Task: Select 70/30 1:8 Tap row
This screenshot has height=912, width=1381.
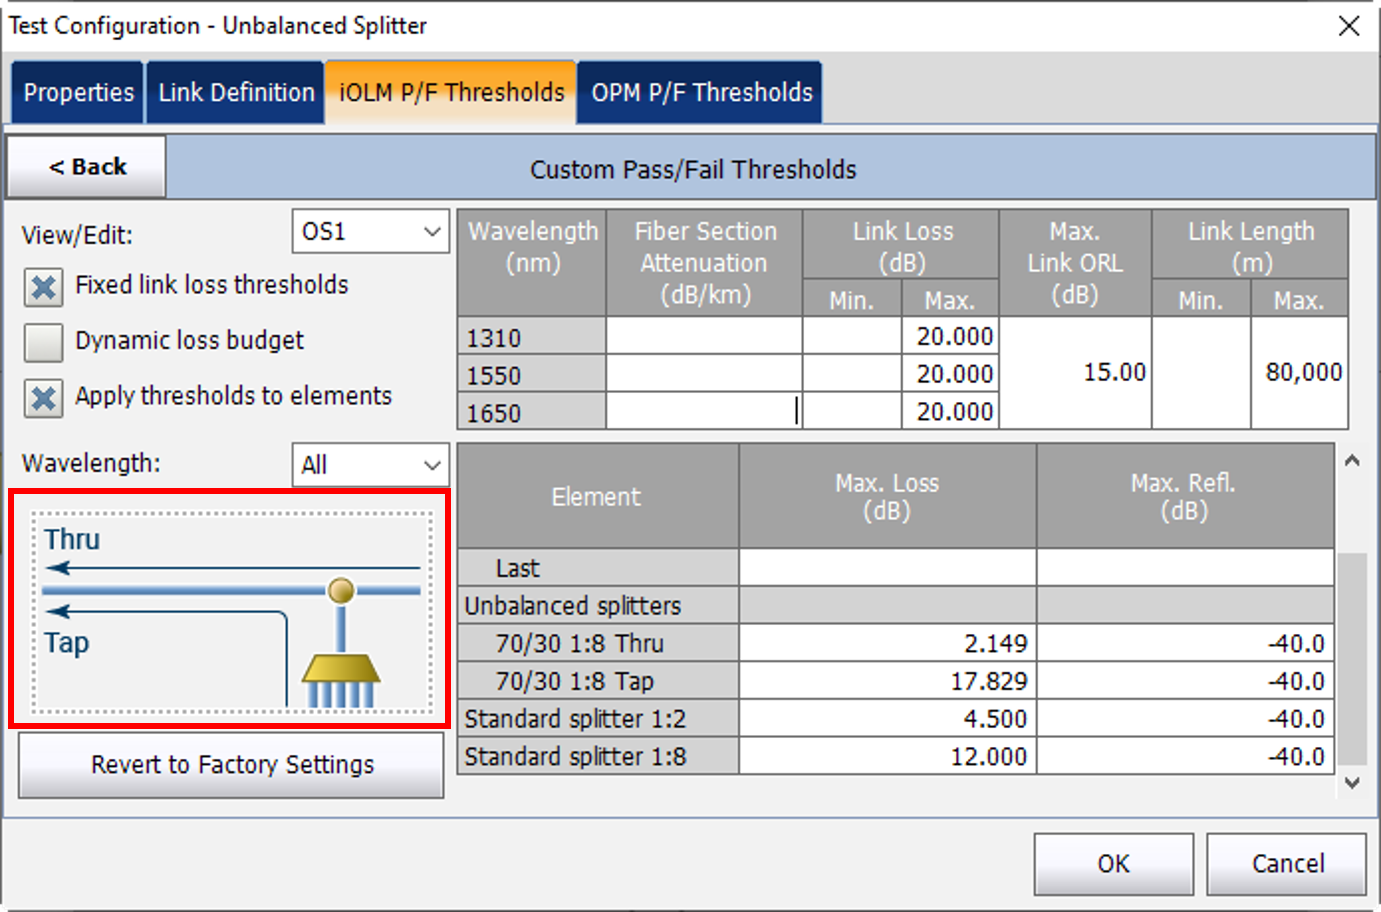Action: [598, 681]
